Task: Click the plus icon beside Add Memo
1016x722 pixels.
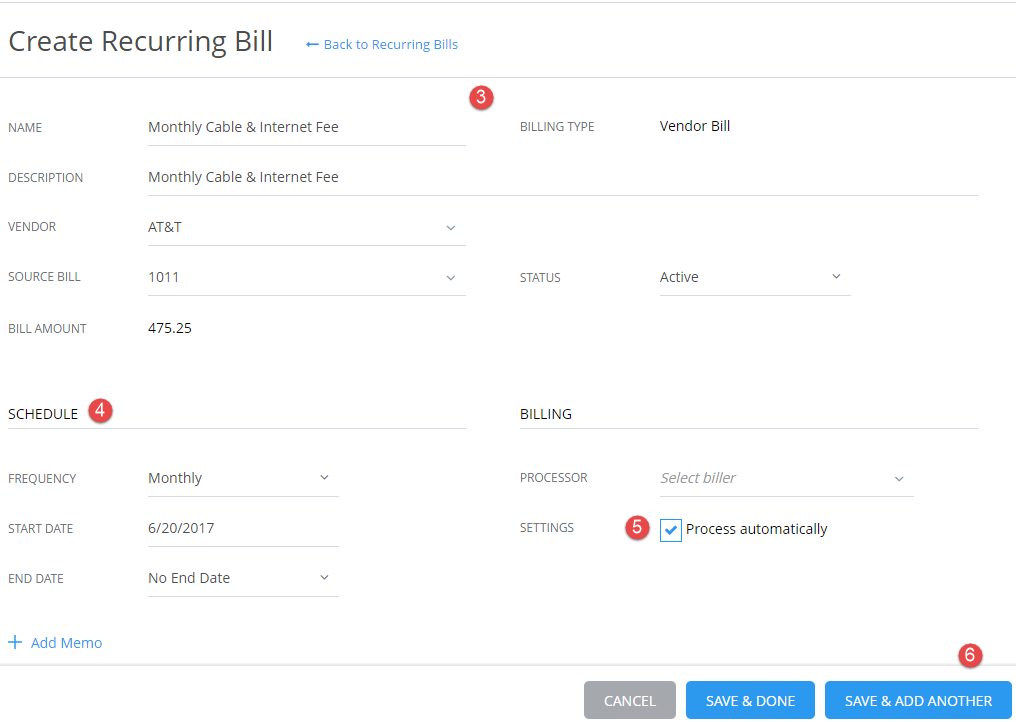Action: (15, 642)
